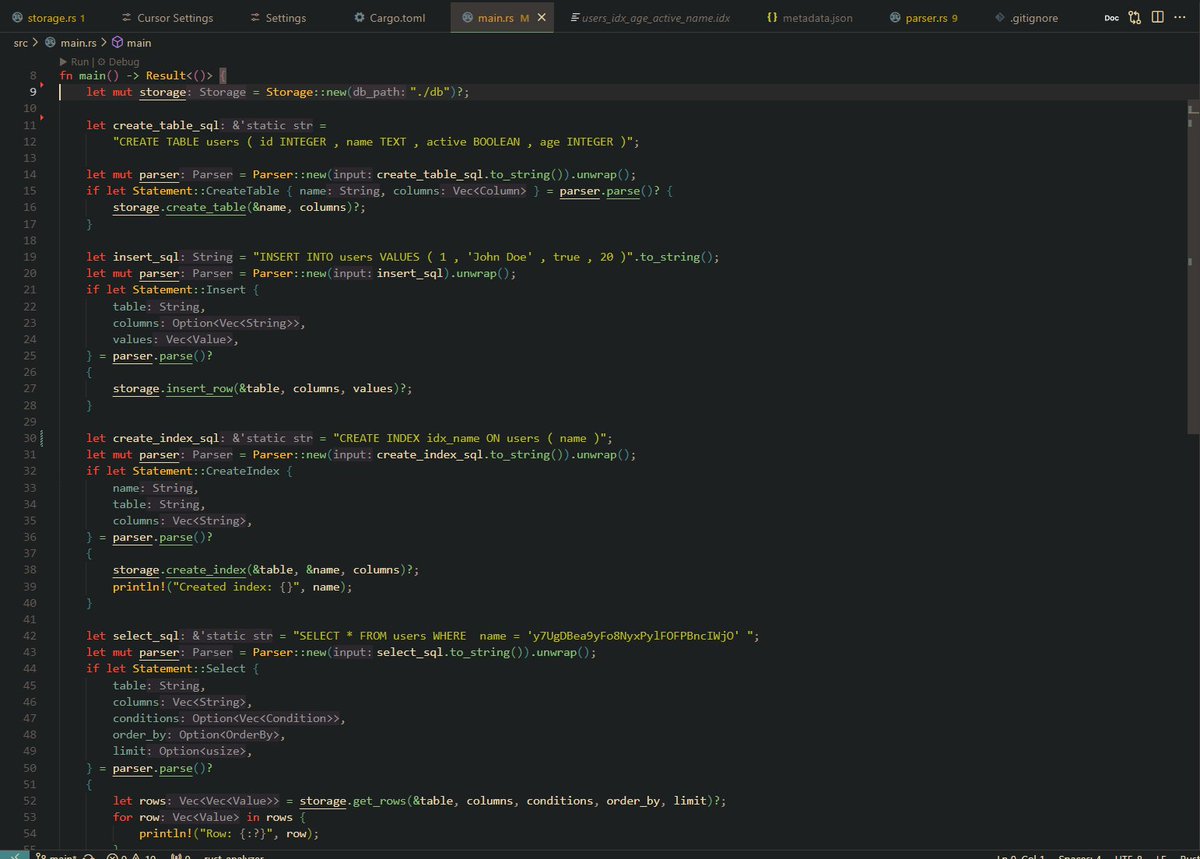Screen dimensions: 1200x859
Task: Open the Cursor Settings tab
Action: click(x=167, y=18)
